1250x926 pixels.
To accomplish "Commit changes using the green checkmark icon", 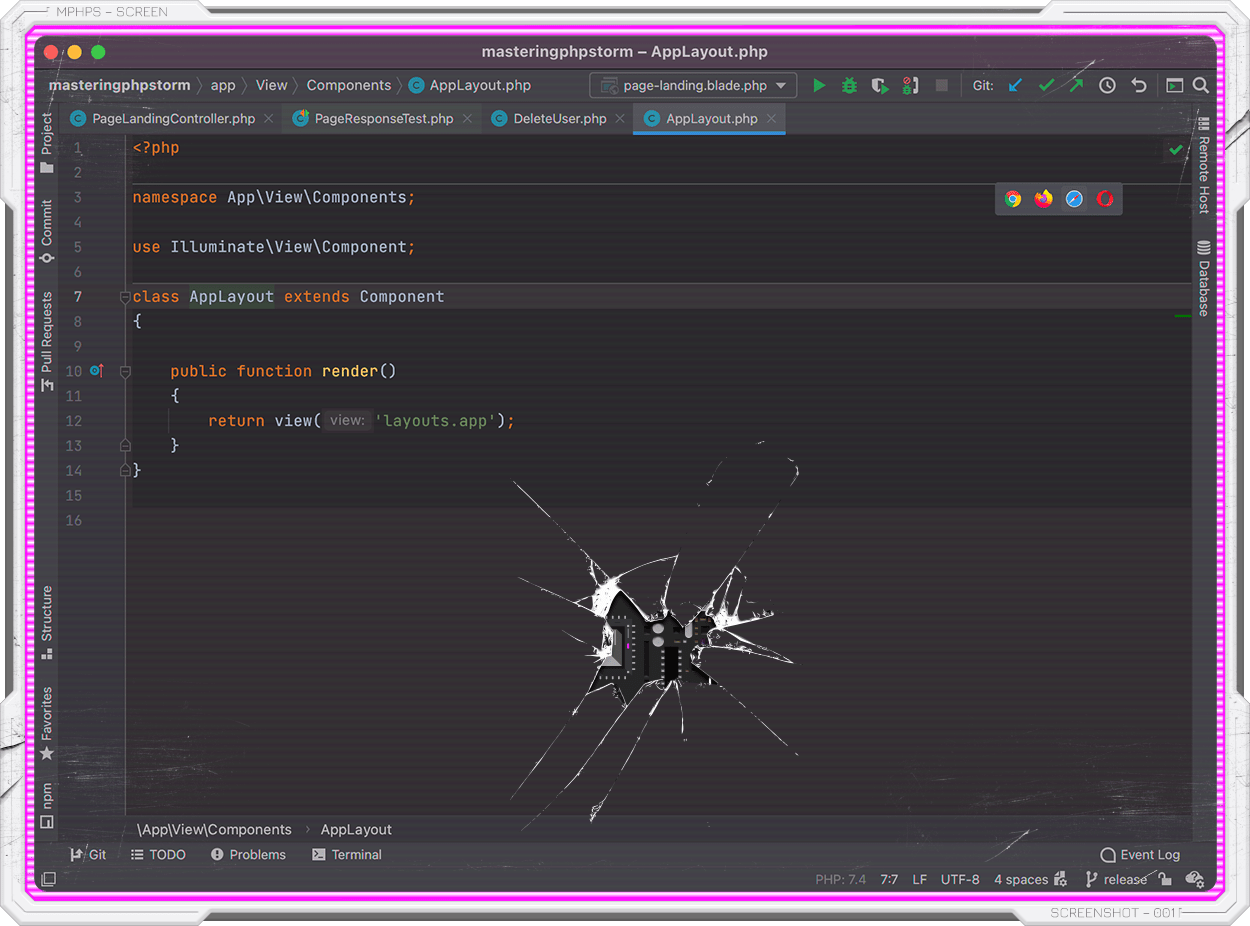I will 1046,85.
